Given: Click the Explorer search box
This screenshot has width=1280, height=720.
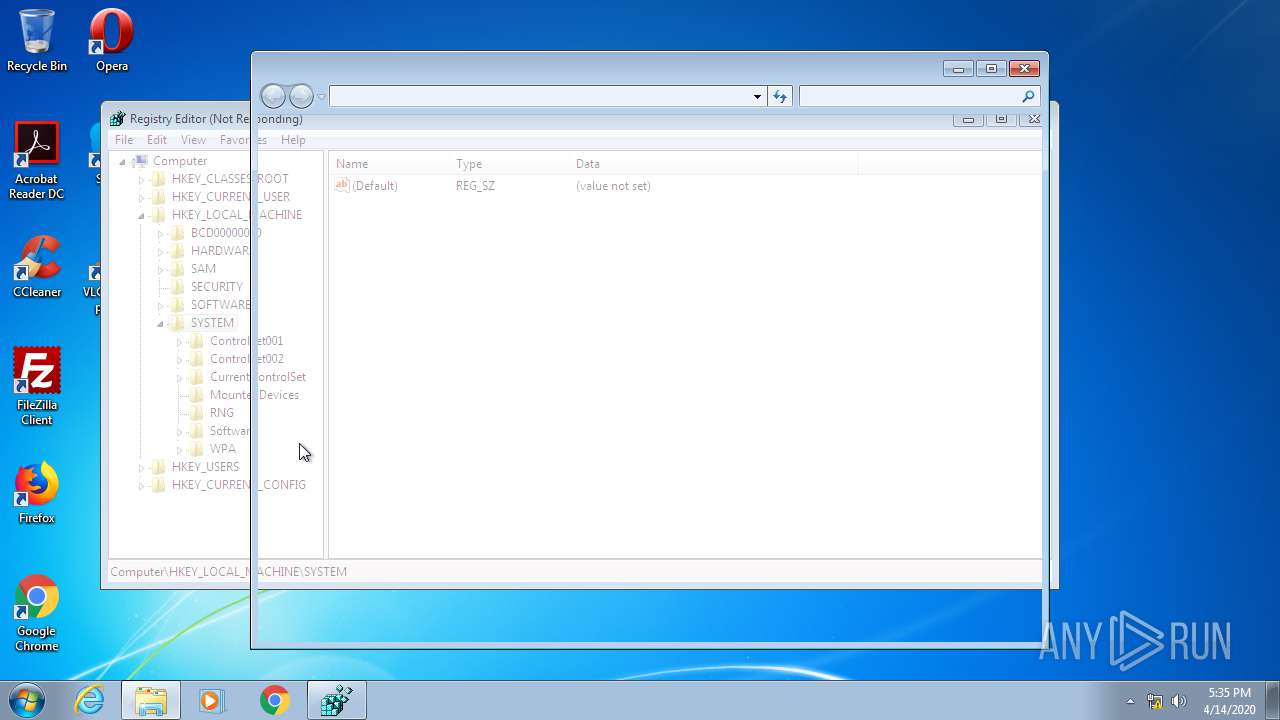Looking at the screenshot, I should point(909,96).
